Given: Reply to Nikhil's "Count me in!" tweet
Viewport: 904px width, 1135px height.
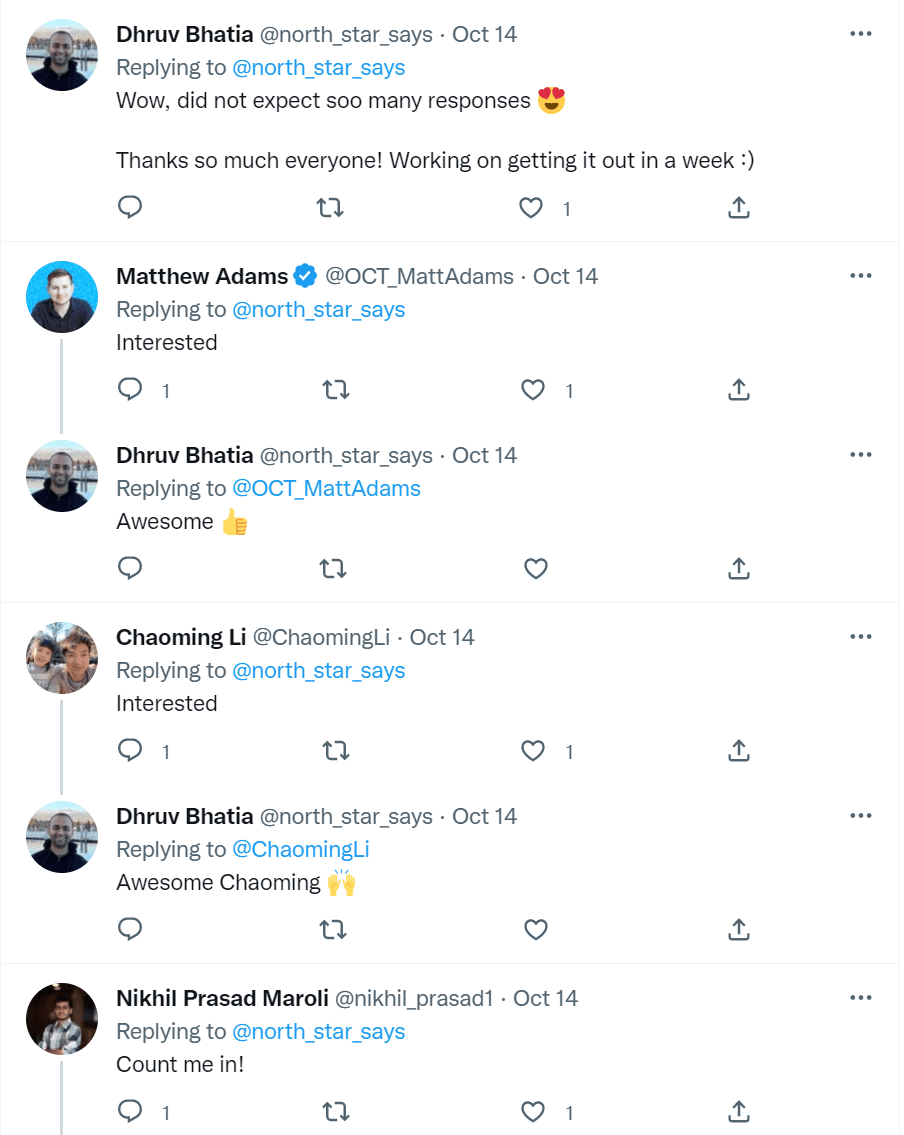Looking at the screenshot, I should pos(130,1111).
